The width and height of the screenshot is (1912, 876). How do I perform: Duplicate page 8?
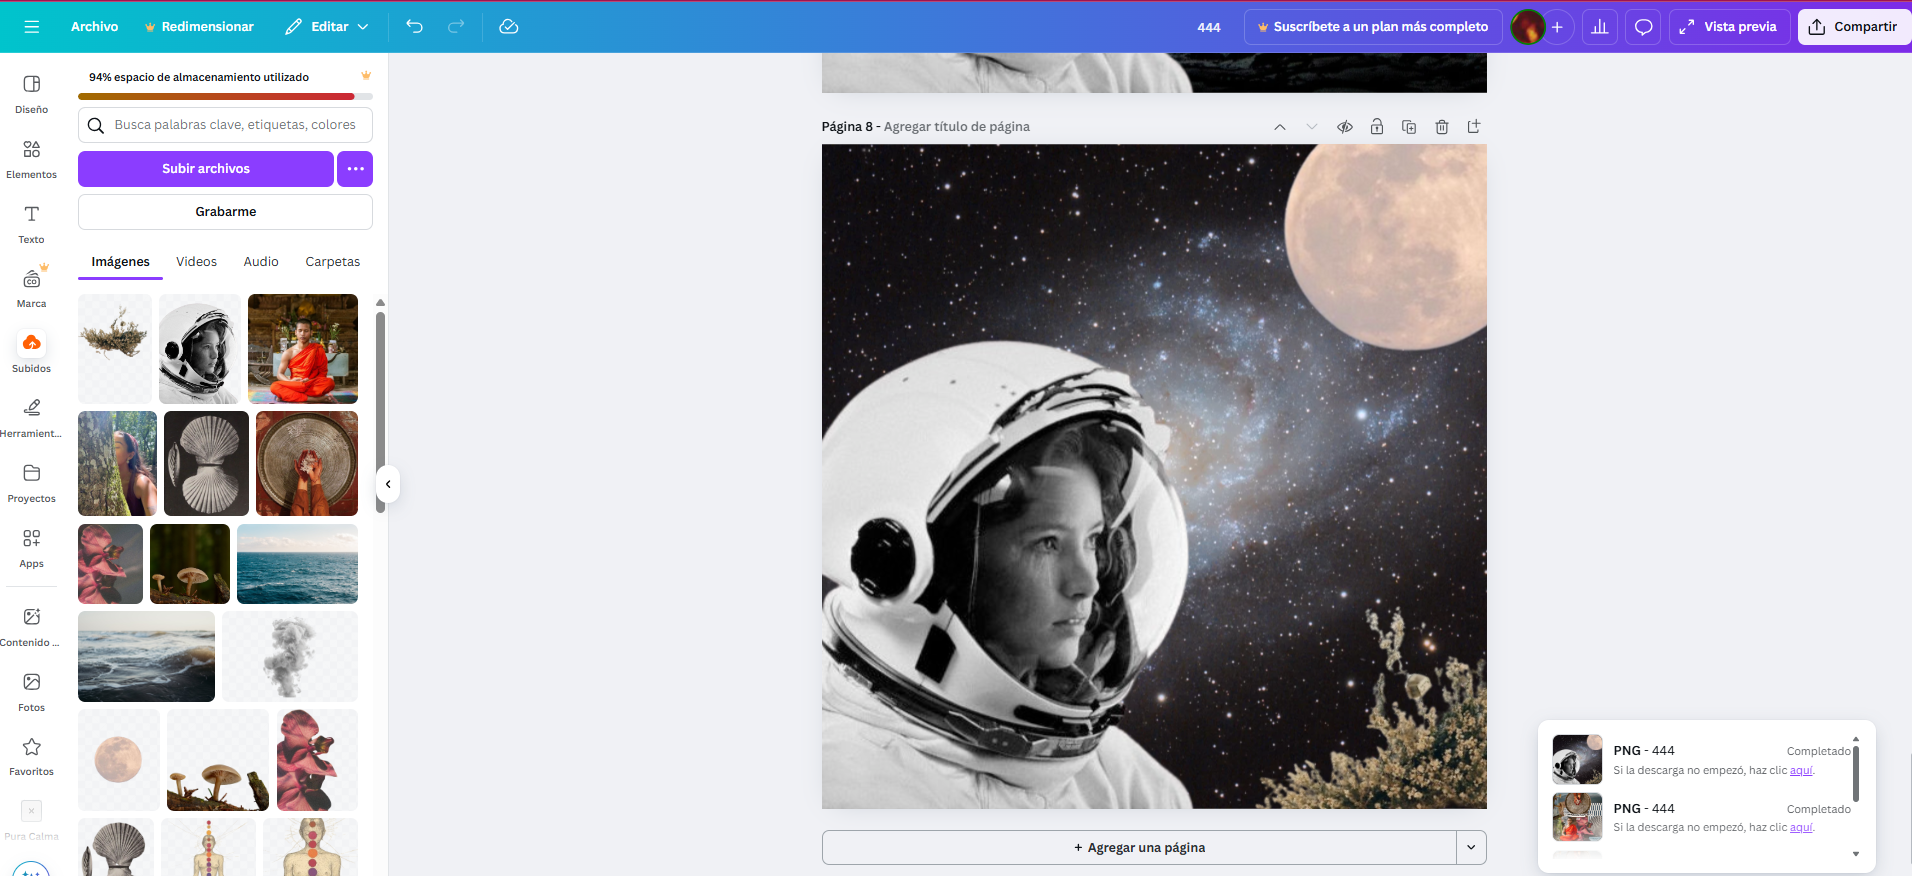1409,127
